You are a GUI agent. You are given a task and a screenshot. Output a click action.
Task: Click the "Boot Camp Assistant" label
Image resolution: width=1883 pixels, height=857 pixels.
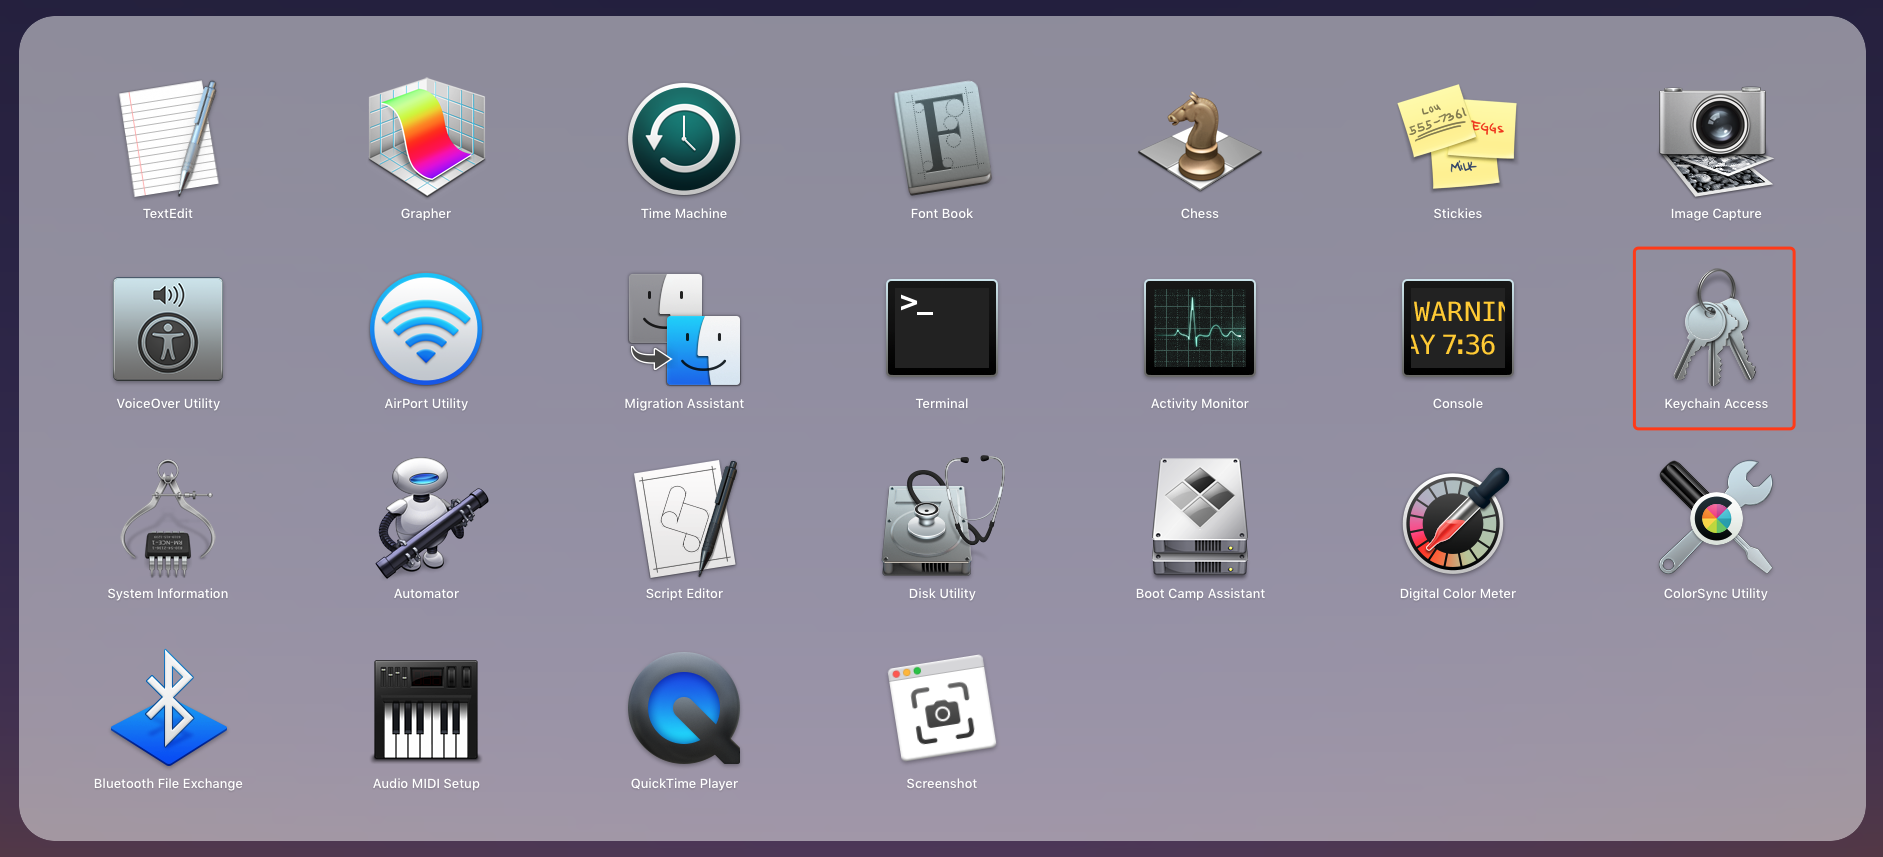pos(1200,594)
